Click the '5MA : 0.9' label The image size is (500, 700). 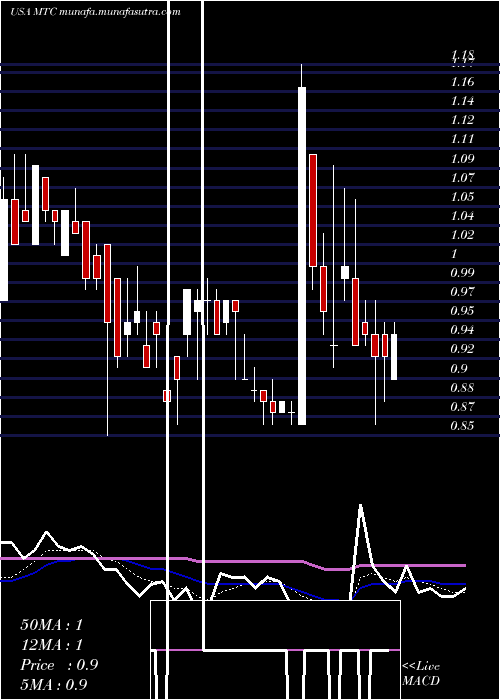(x=54, y=684)
